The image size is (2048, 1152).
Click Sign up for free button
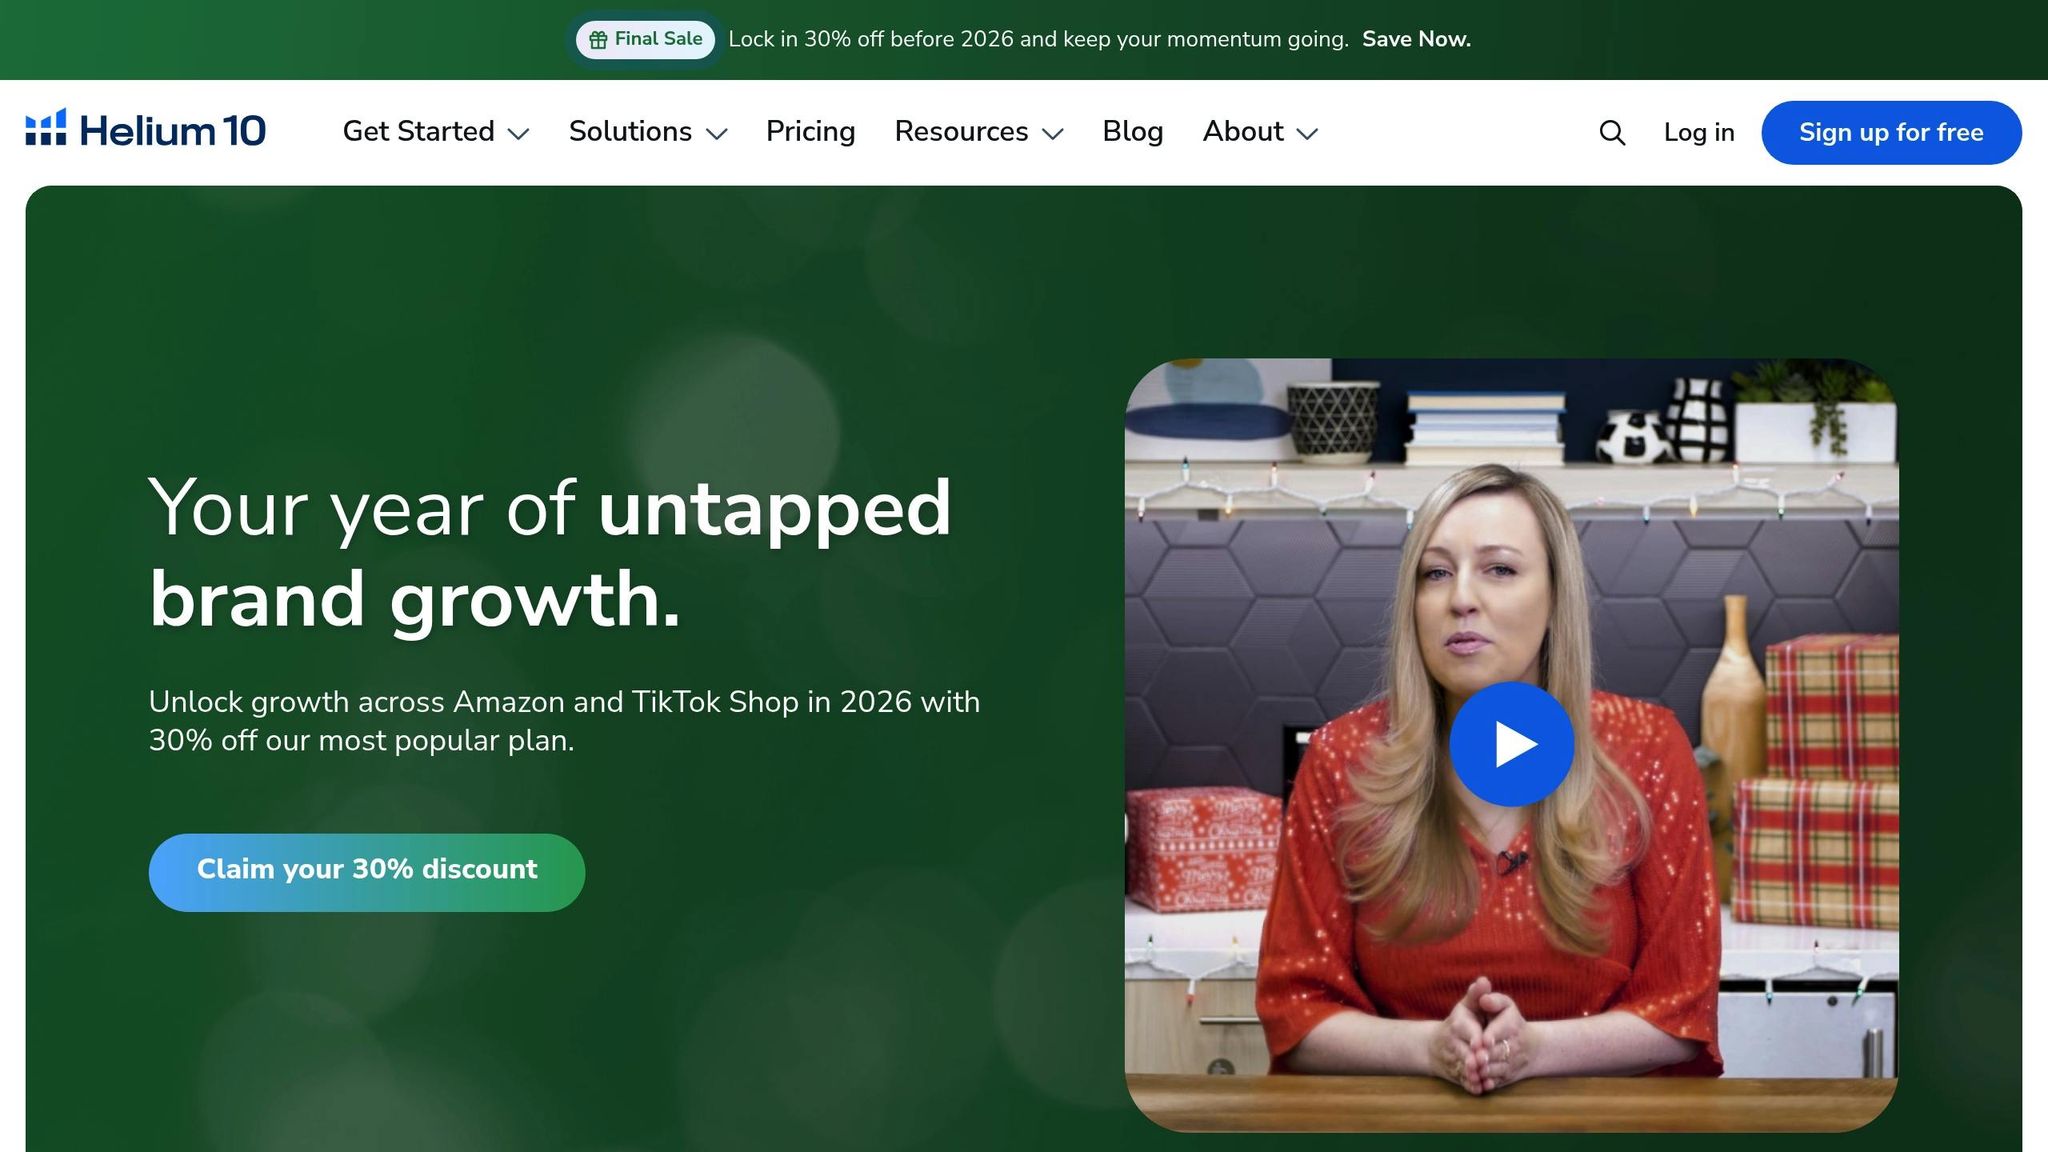point(1891,132)
